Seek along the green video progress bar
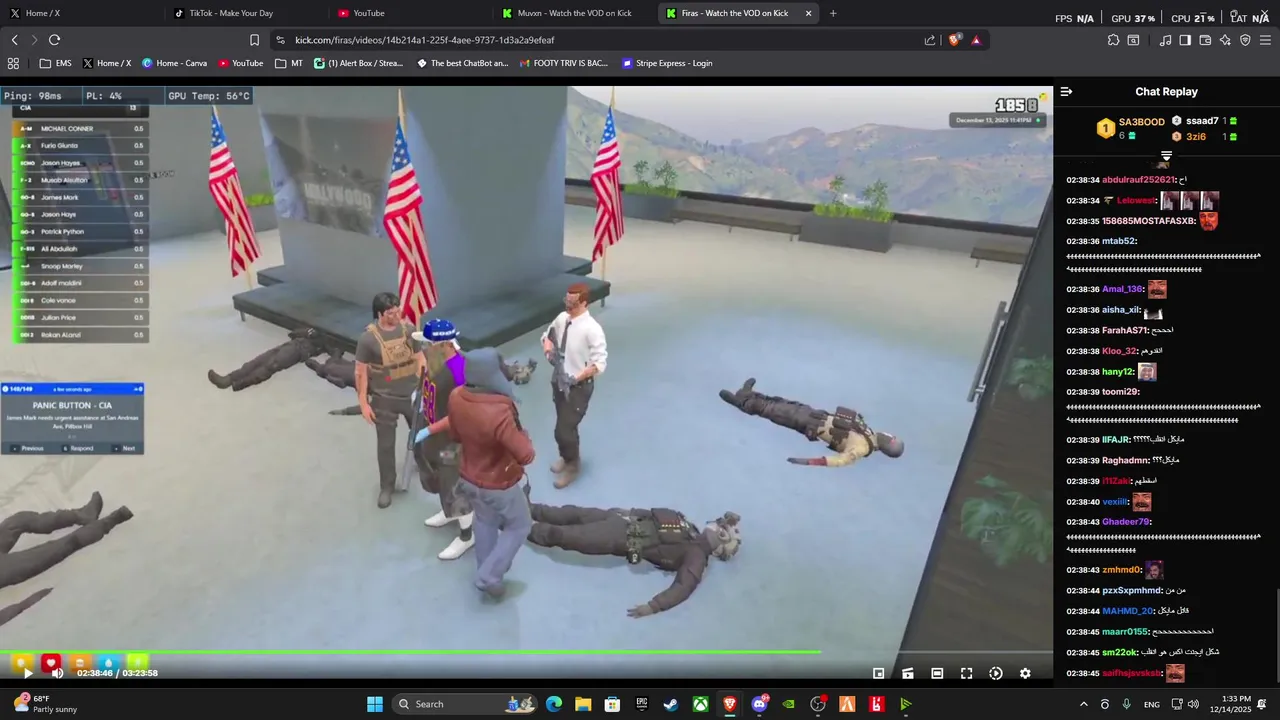 (x=526, y=653)
